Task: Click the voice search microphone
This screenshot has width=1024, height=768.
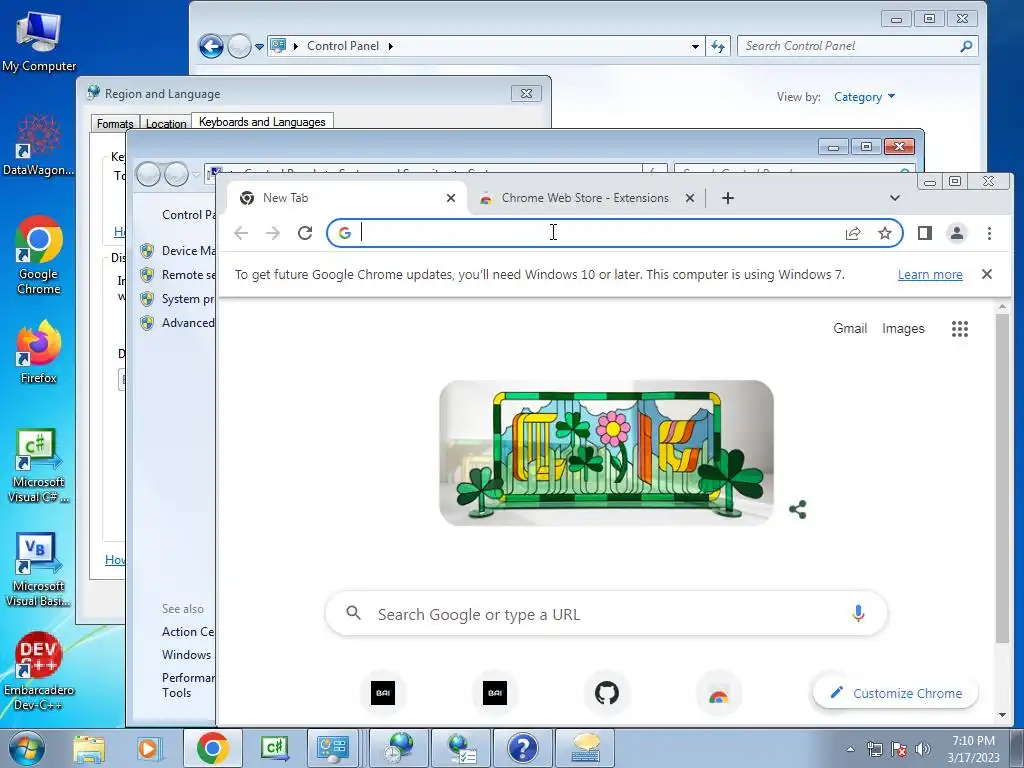Action: 858,613
